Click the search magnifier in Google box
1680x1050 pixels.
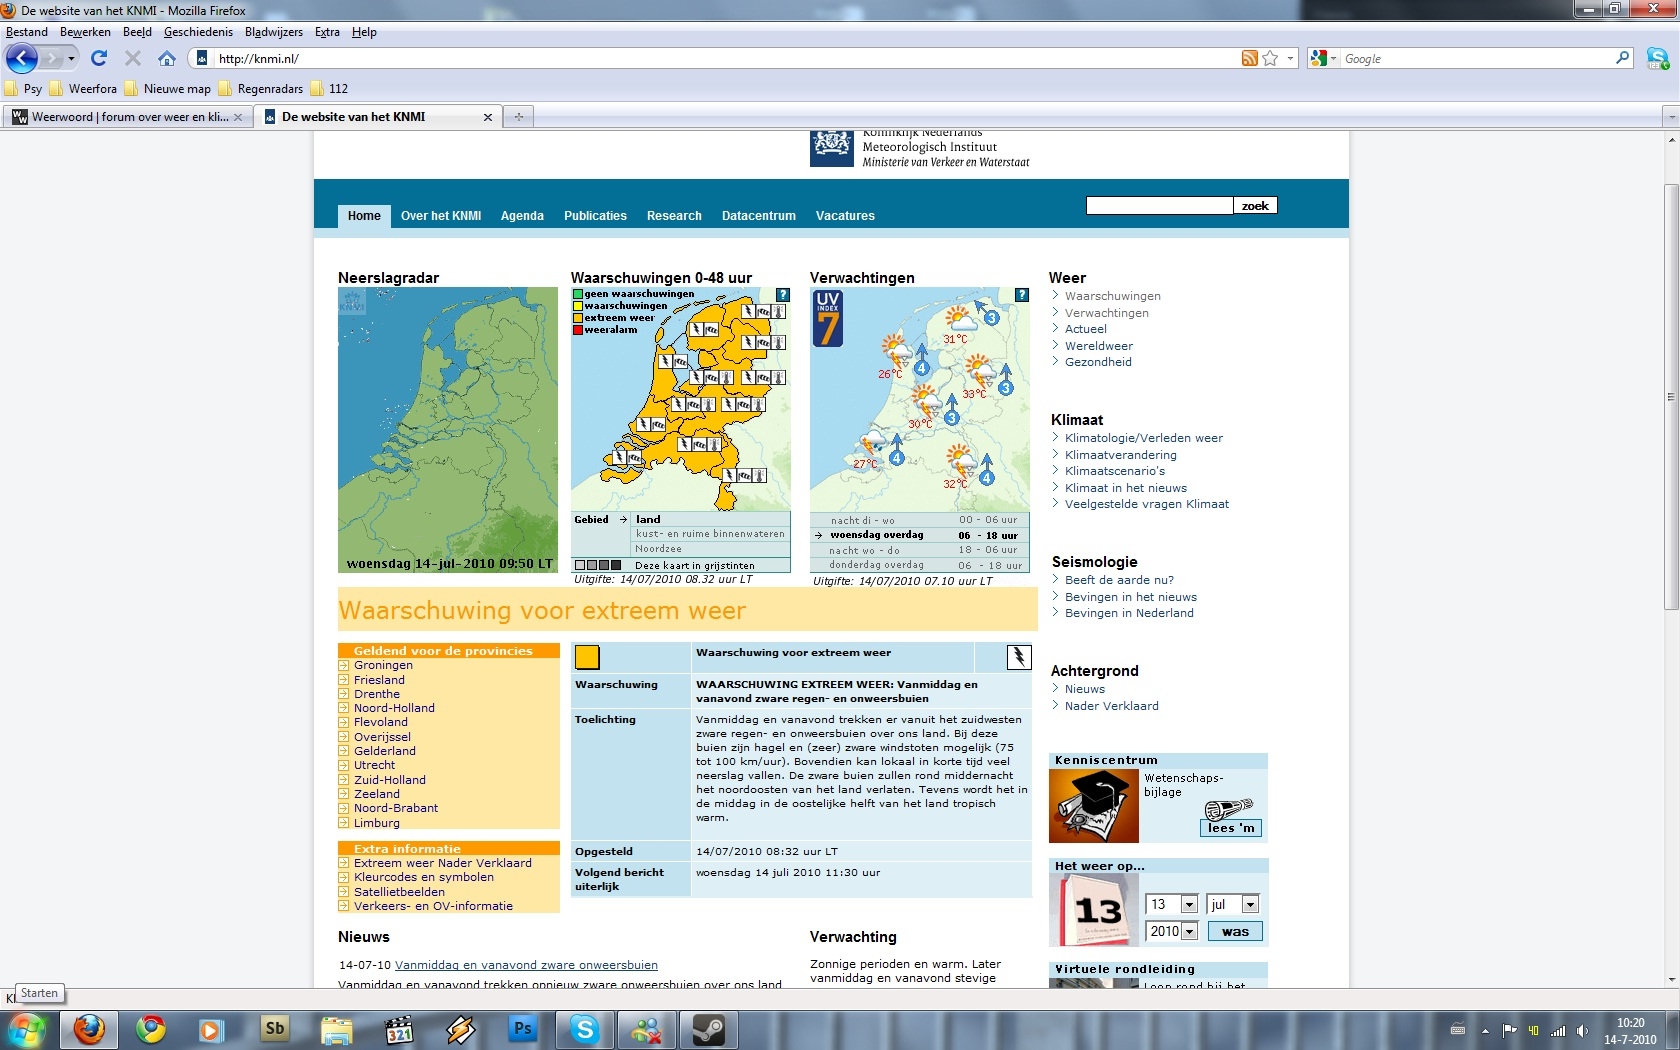point(1622,59)
